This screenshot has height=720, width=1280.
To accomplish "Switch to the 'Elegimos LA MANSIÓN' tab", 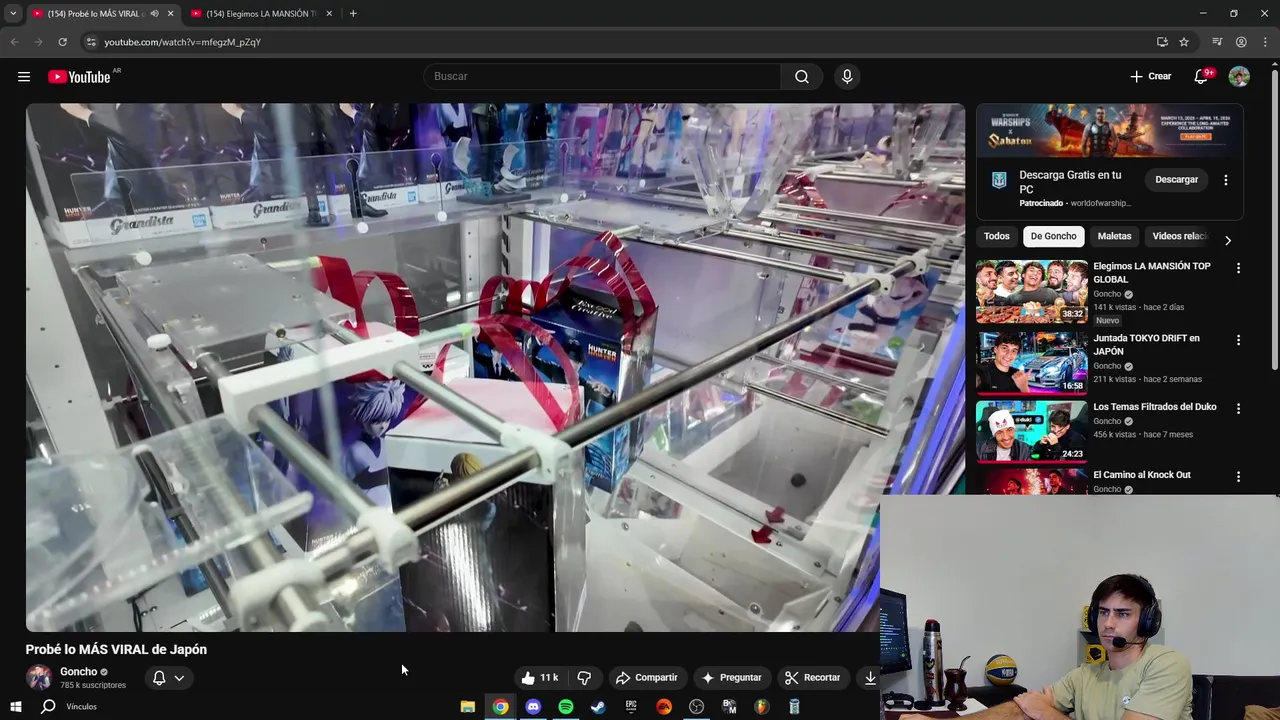I will (x=261, y=14).
